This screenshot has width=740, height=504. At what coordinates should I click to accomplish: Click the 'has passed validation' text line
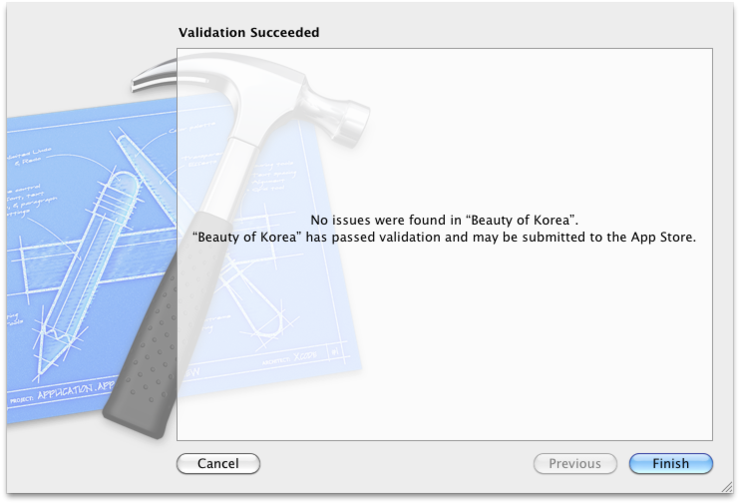(444, 237)
